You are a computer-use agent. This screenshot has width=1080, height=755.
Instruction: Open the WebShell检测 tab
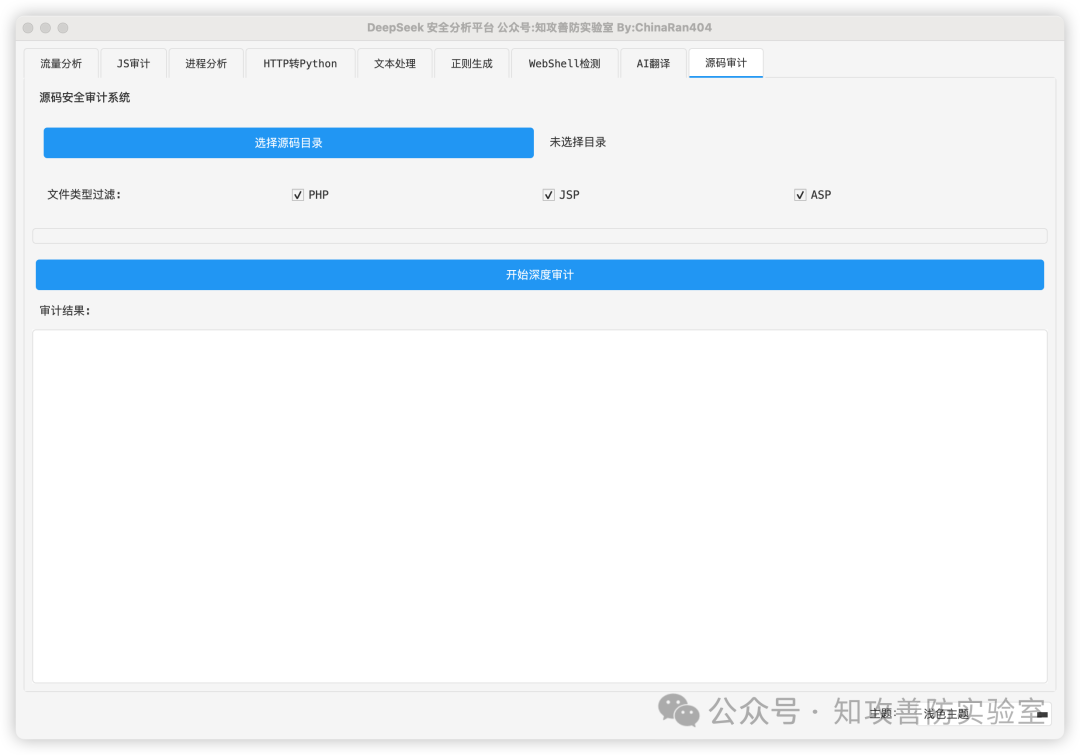coord(564,63)
